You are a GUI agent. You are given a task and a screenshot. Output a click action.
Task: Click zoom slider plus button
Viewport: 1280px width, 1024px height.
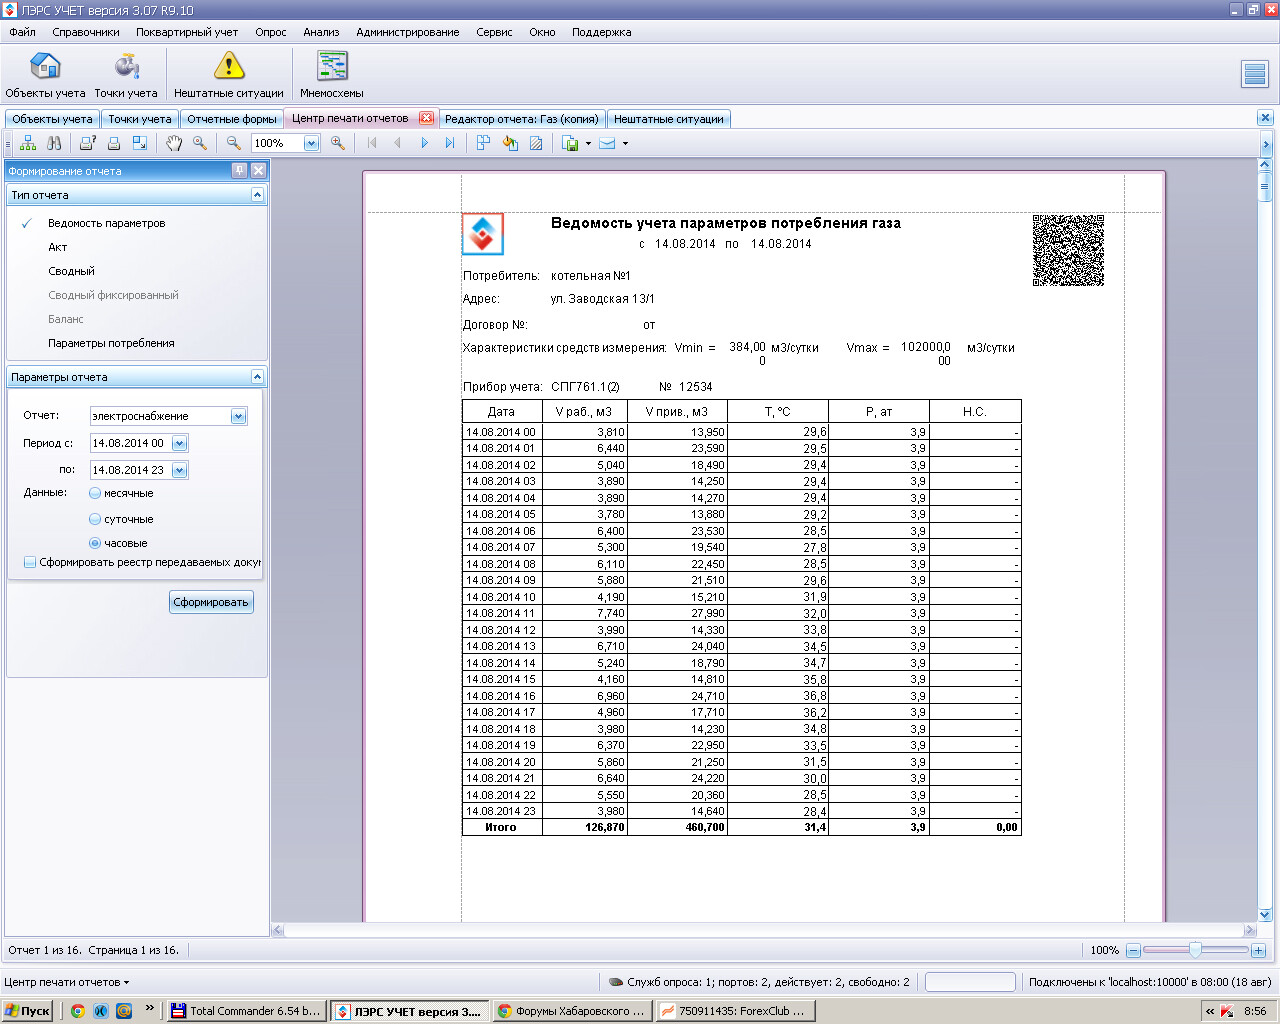pos(1258,950)
